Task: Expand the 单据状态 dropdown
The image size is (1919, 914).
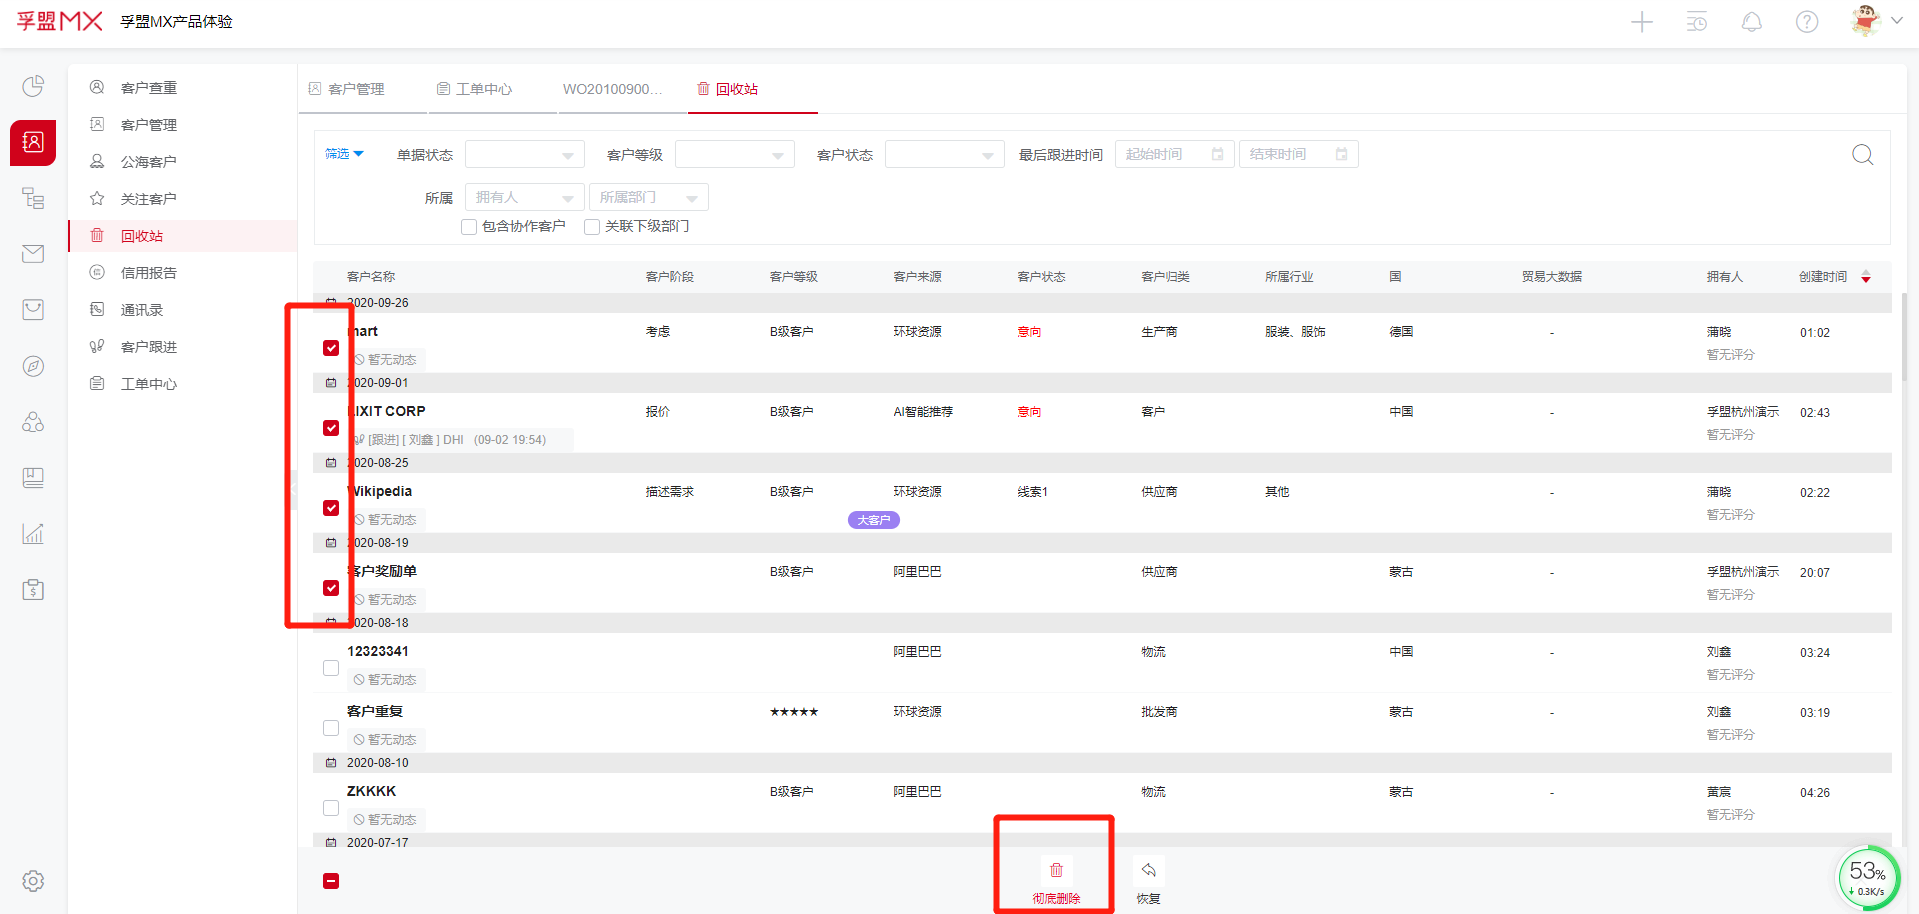Action: [524, 155]
